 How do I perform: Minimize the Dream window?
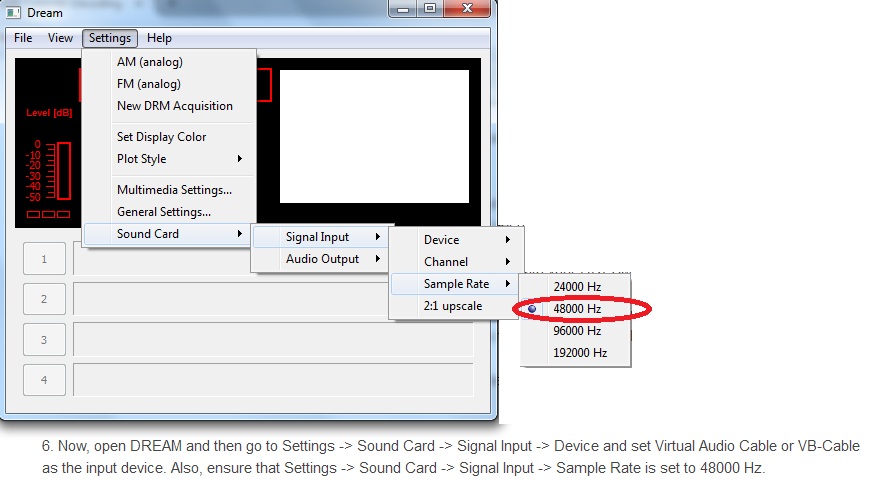[403, 8]
